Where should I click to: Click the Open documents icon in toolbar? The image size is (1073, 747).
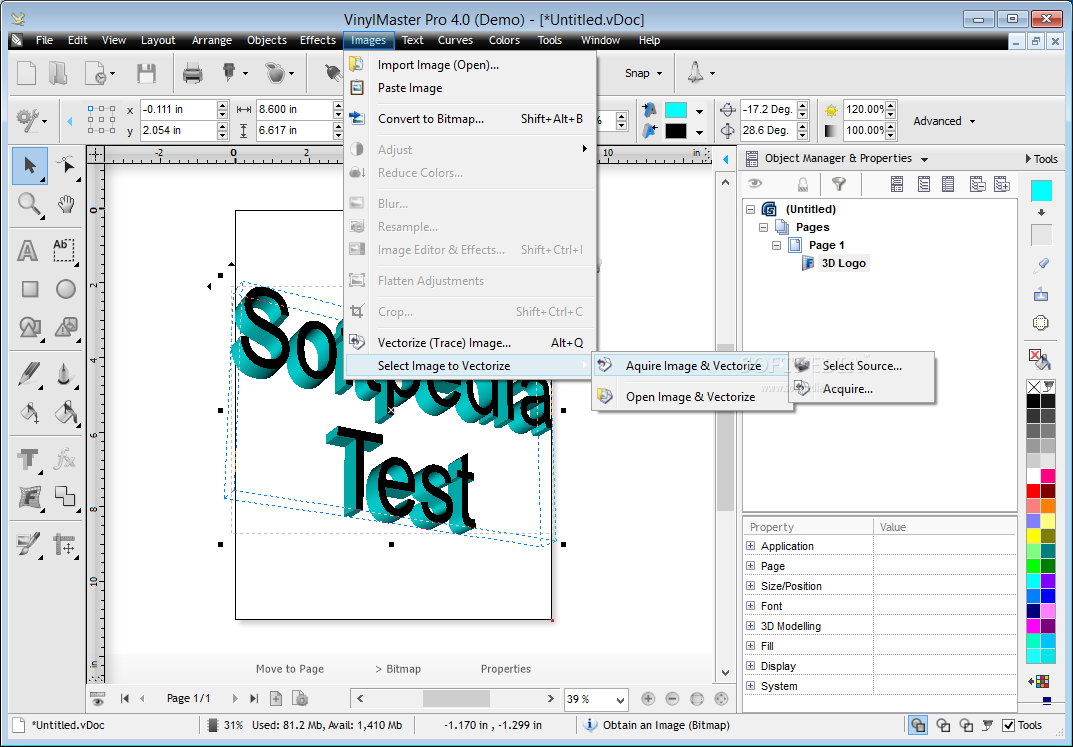(x=57, y=73)
